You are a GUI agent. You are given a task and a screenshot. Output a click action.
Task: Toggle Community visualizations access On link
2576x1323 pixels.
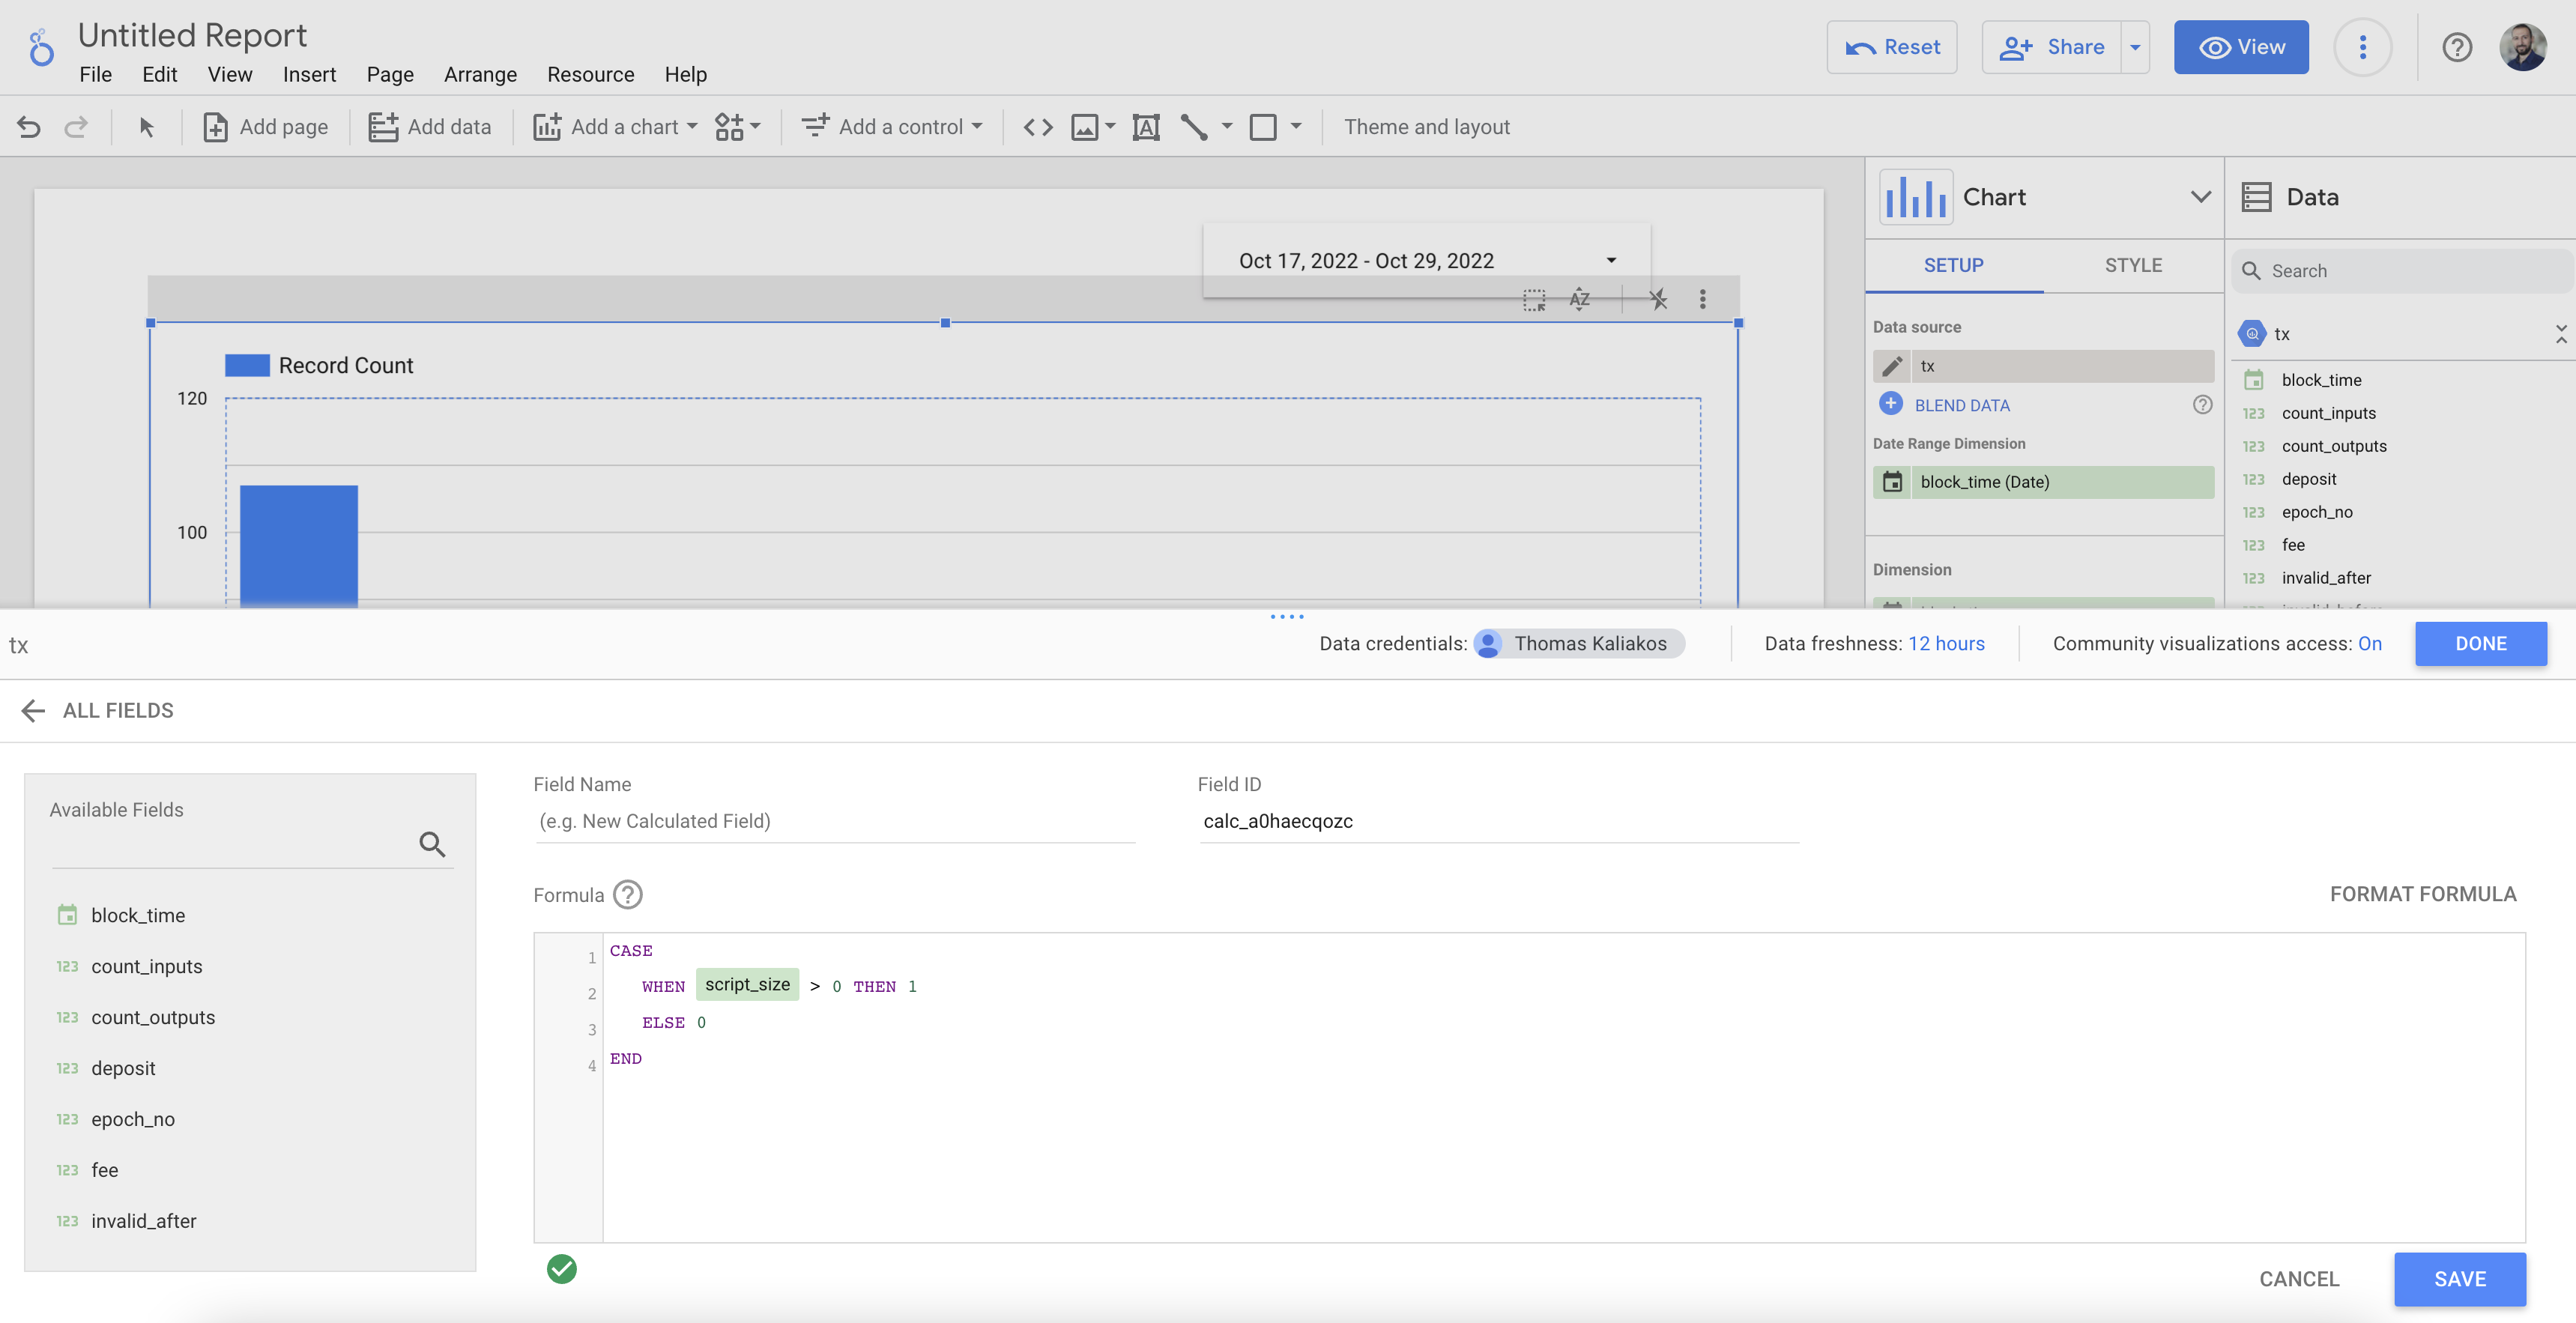pyautogui.click(x=2370, y=644)
